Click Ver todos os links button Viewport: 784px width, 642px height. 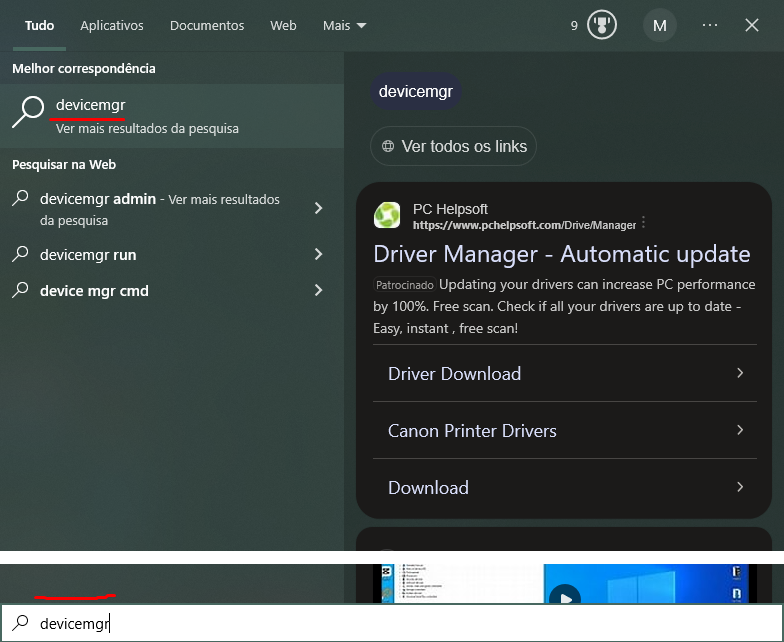click(x=453, y=146)
